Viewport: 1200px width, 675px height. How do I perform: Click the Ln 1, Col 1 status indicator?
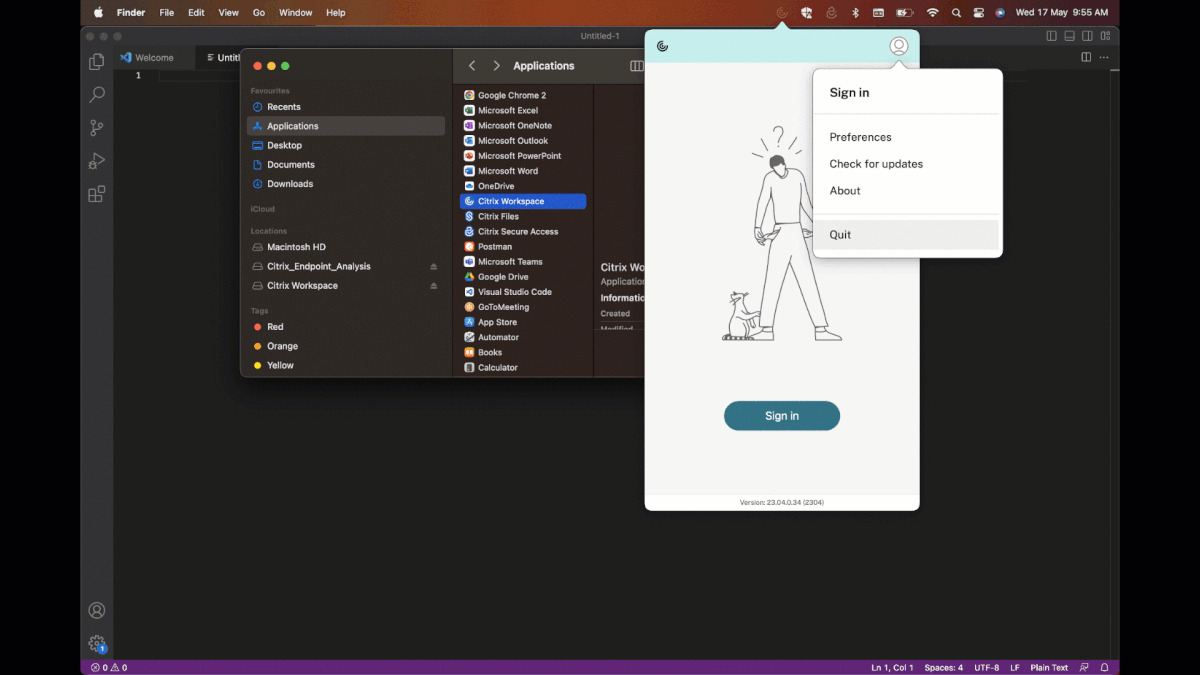coord(890,667)
